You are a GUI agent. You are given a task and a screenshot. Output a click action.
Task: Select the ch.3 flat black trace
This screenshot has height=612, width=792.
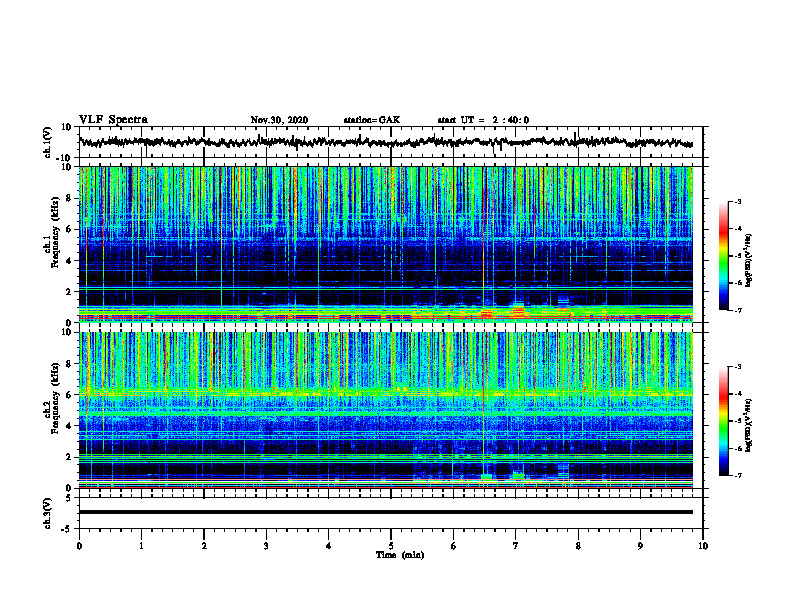tap(385, 512)
